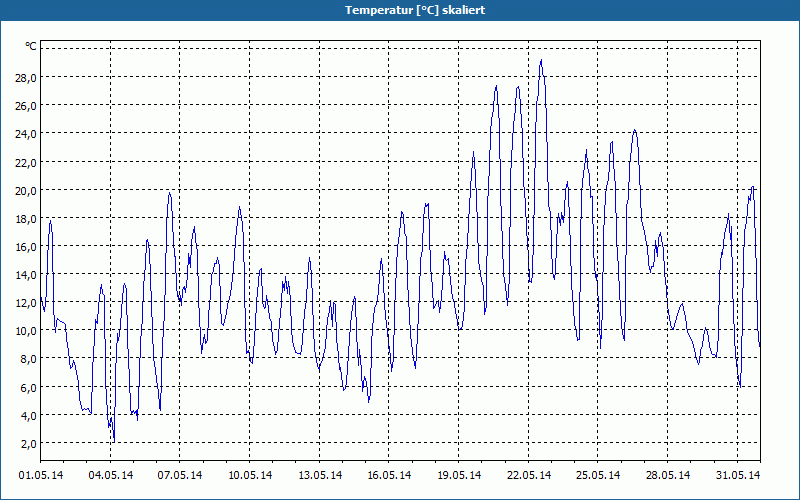This screenshot has height=500, width=800.
Task: Click the 'Temperatur [°C] skaliert' title bar
Action: click(x=400, y=10)
